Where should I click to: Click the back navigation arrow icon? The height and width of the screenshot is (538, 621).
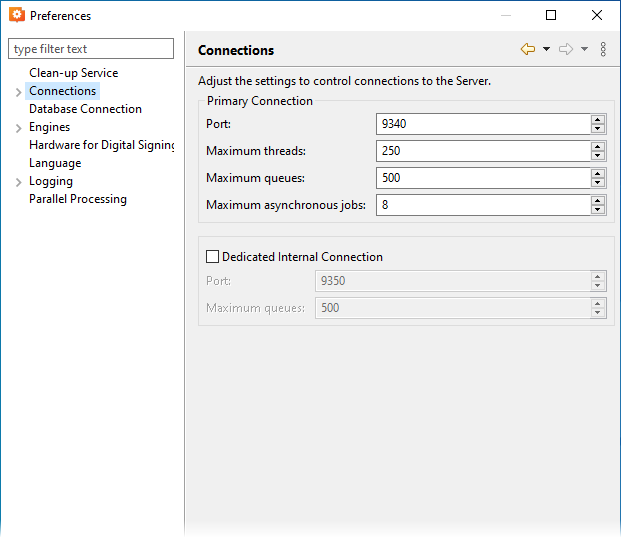(x=528, y=49)
